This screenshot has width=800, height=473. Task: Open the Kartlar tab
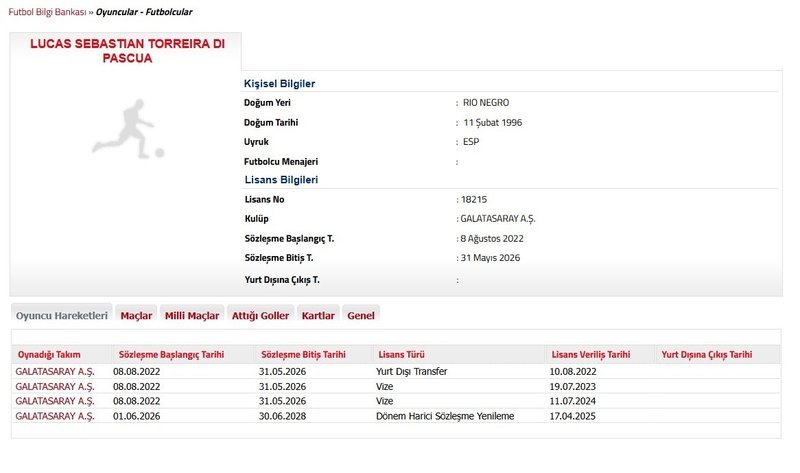pos(318,315)
